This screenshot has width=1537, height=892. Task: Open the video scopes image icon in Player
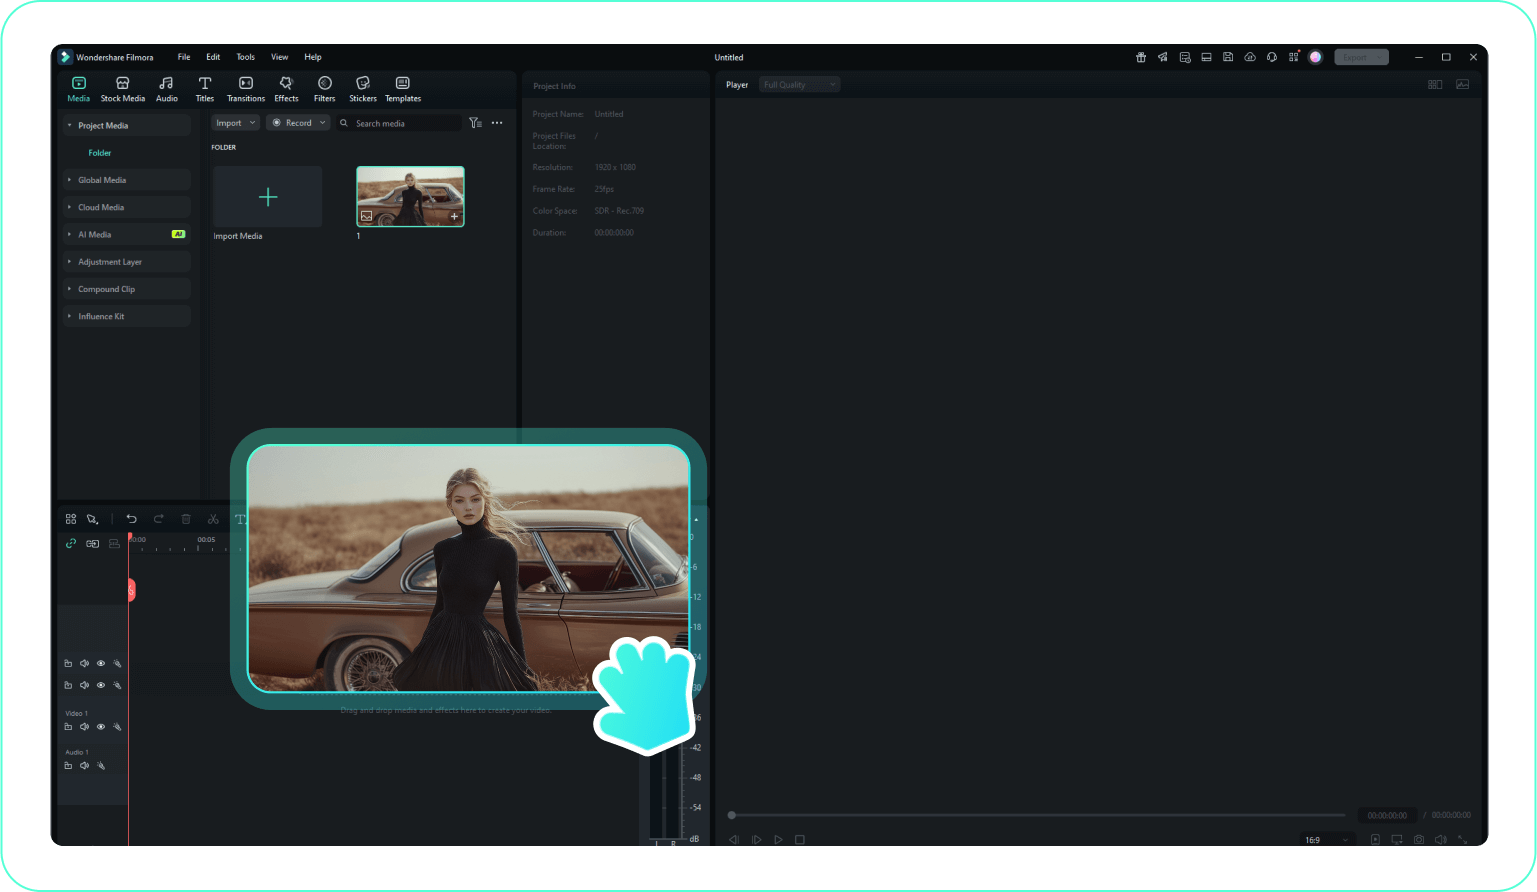pyautogui.click(x=1463, y=85)
